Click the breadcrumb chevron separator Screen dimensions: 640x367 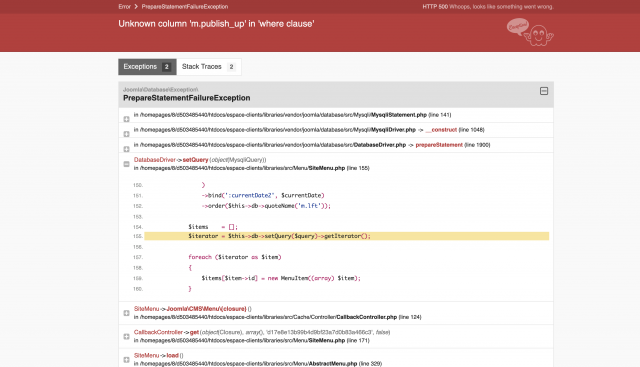tap(136, 7)
